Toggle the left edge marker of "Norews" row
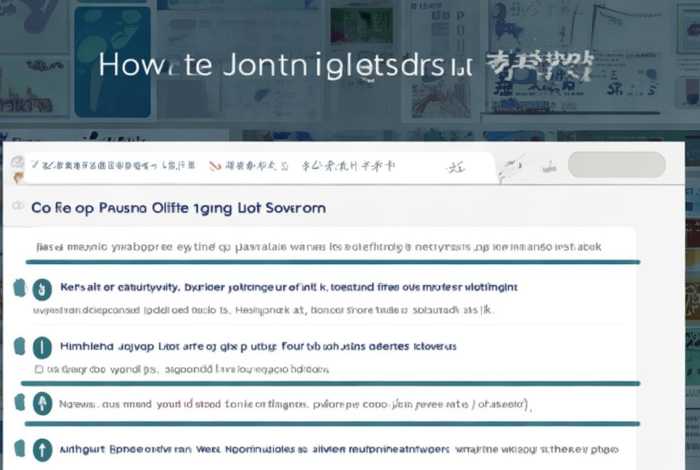Screen dimensions: 700x470 pos(18,404)
